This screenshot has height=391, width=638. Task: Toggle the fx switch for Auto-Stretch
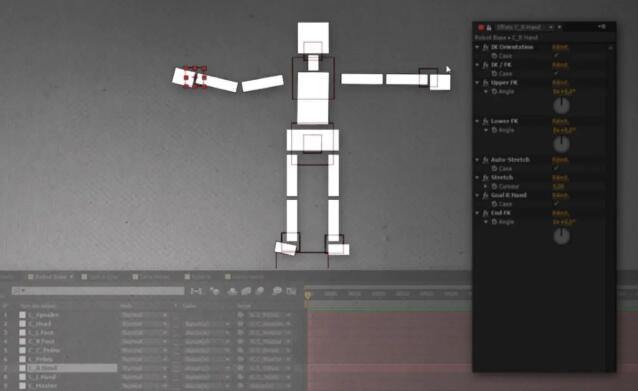[x=485, y=160]
